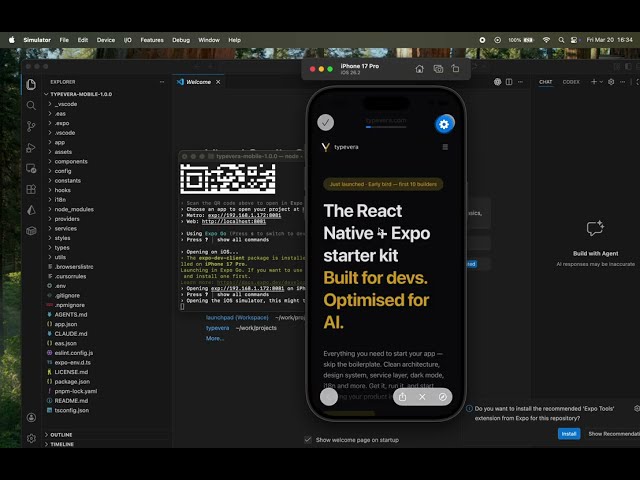The image size is (640, 480).
Task: Toggle Show welcome page on startup checkbox
Action: (x=308, y=440)
